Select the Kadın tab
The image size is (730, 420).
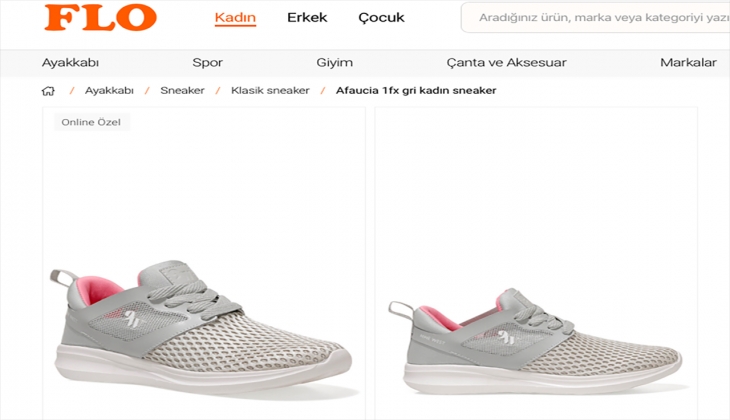(x=235, y=18)
